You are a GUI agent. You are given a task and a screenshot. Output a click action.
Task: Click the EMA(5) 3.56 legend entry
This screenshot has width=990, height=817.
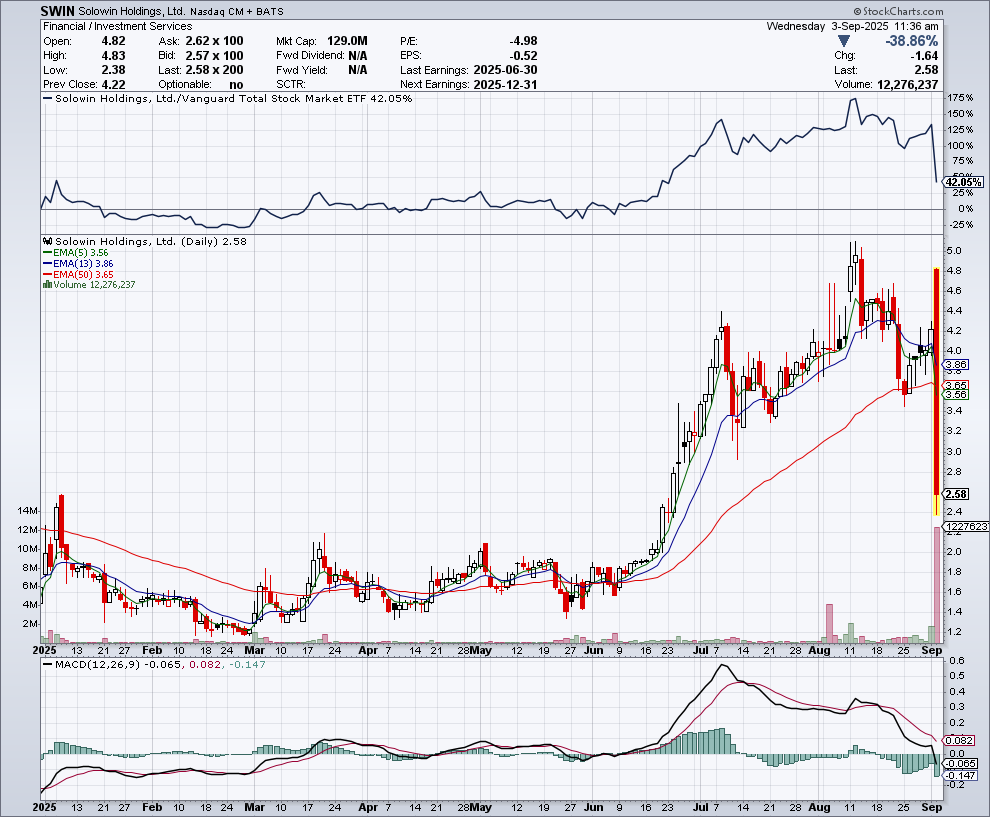(x=76, y=253)
